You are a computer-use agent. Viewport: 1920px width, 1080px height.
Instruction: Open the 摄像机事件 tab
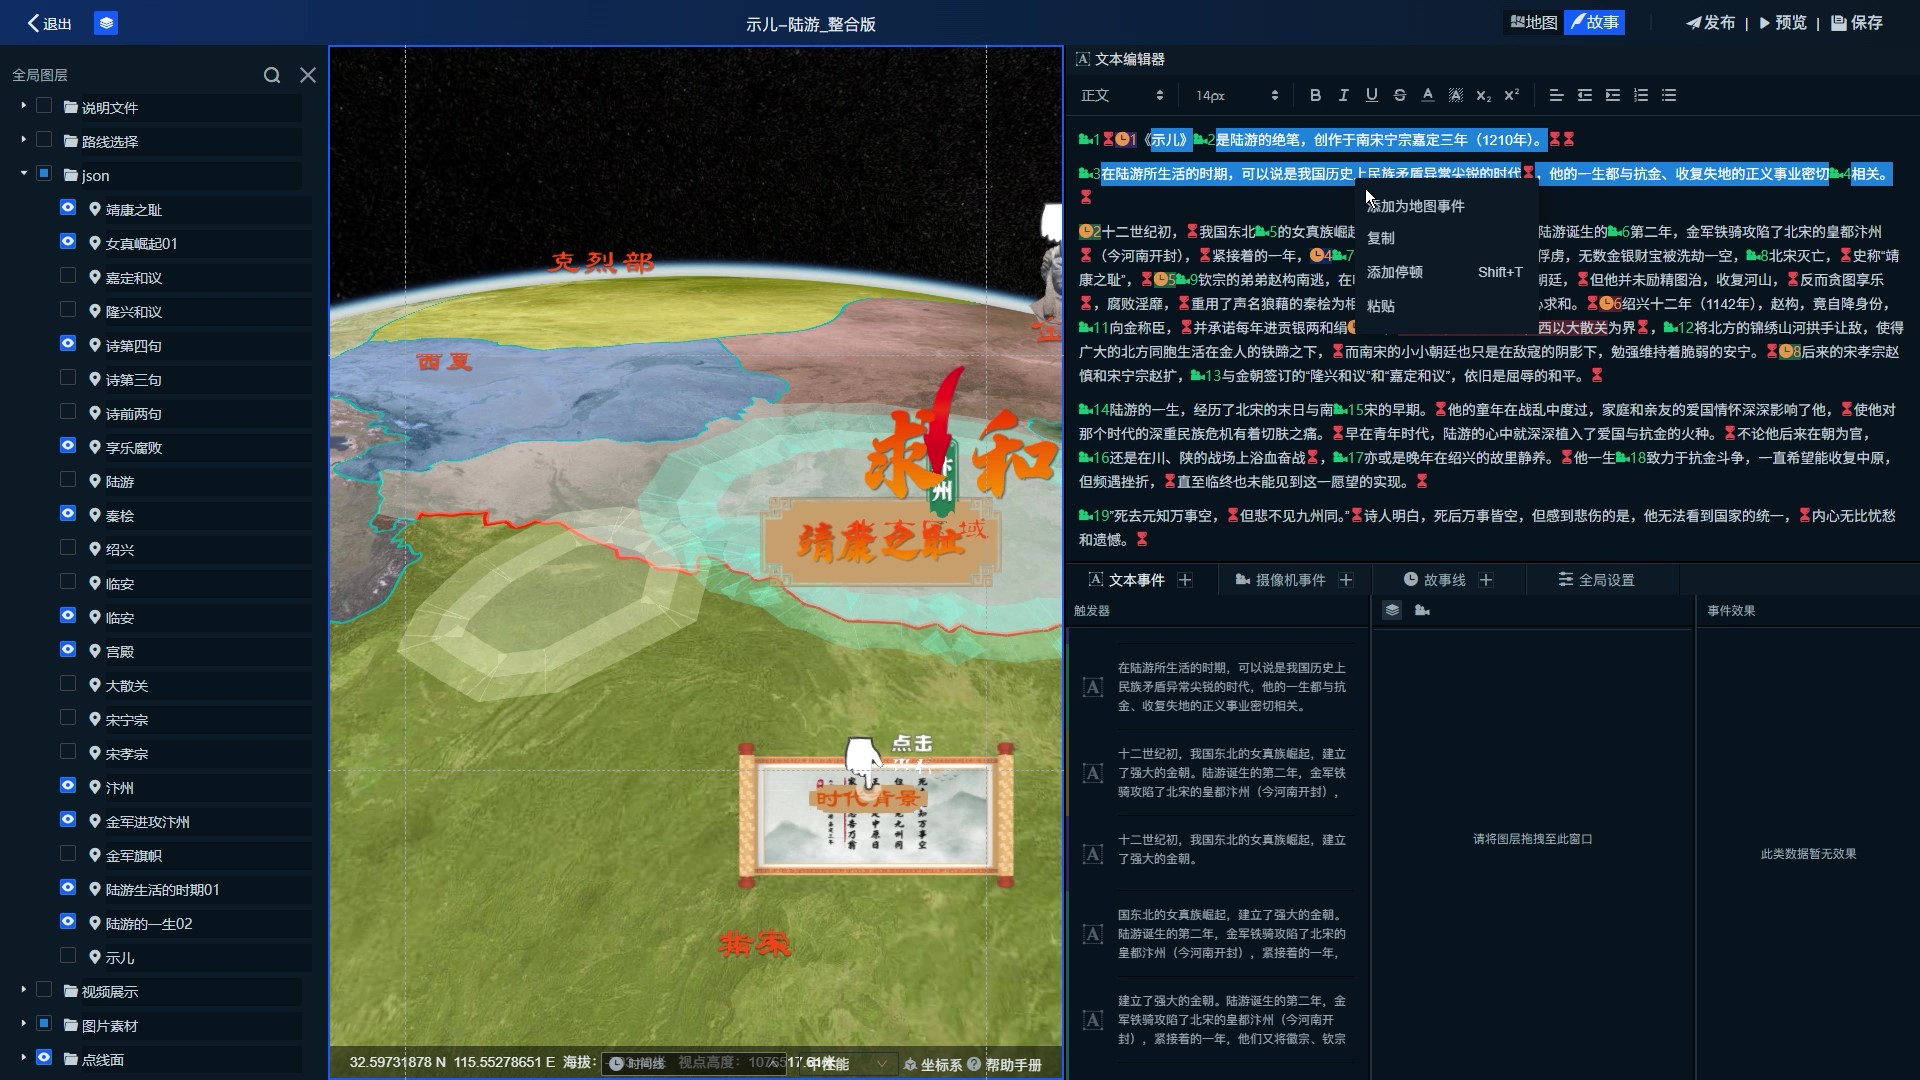click(1280, 580)
